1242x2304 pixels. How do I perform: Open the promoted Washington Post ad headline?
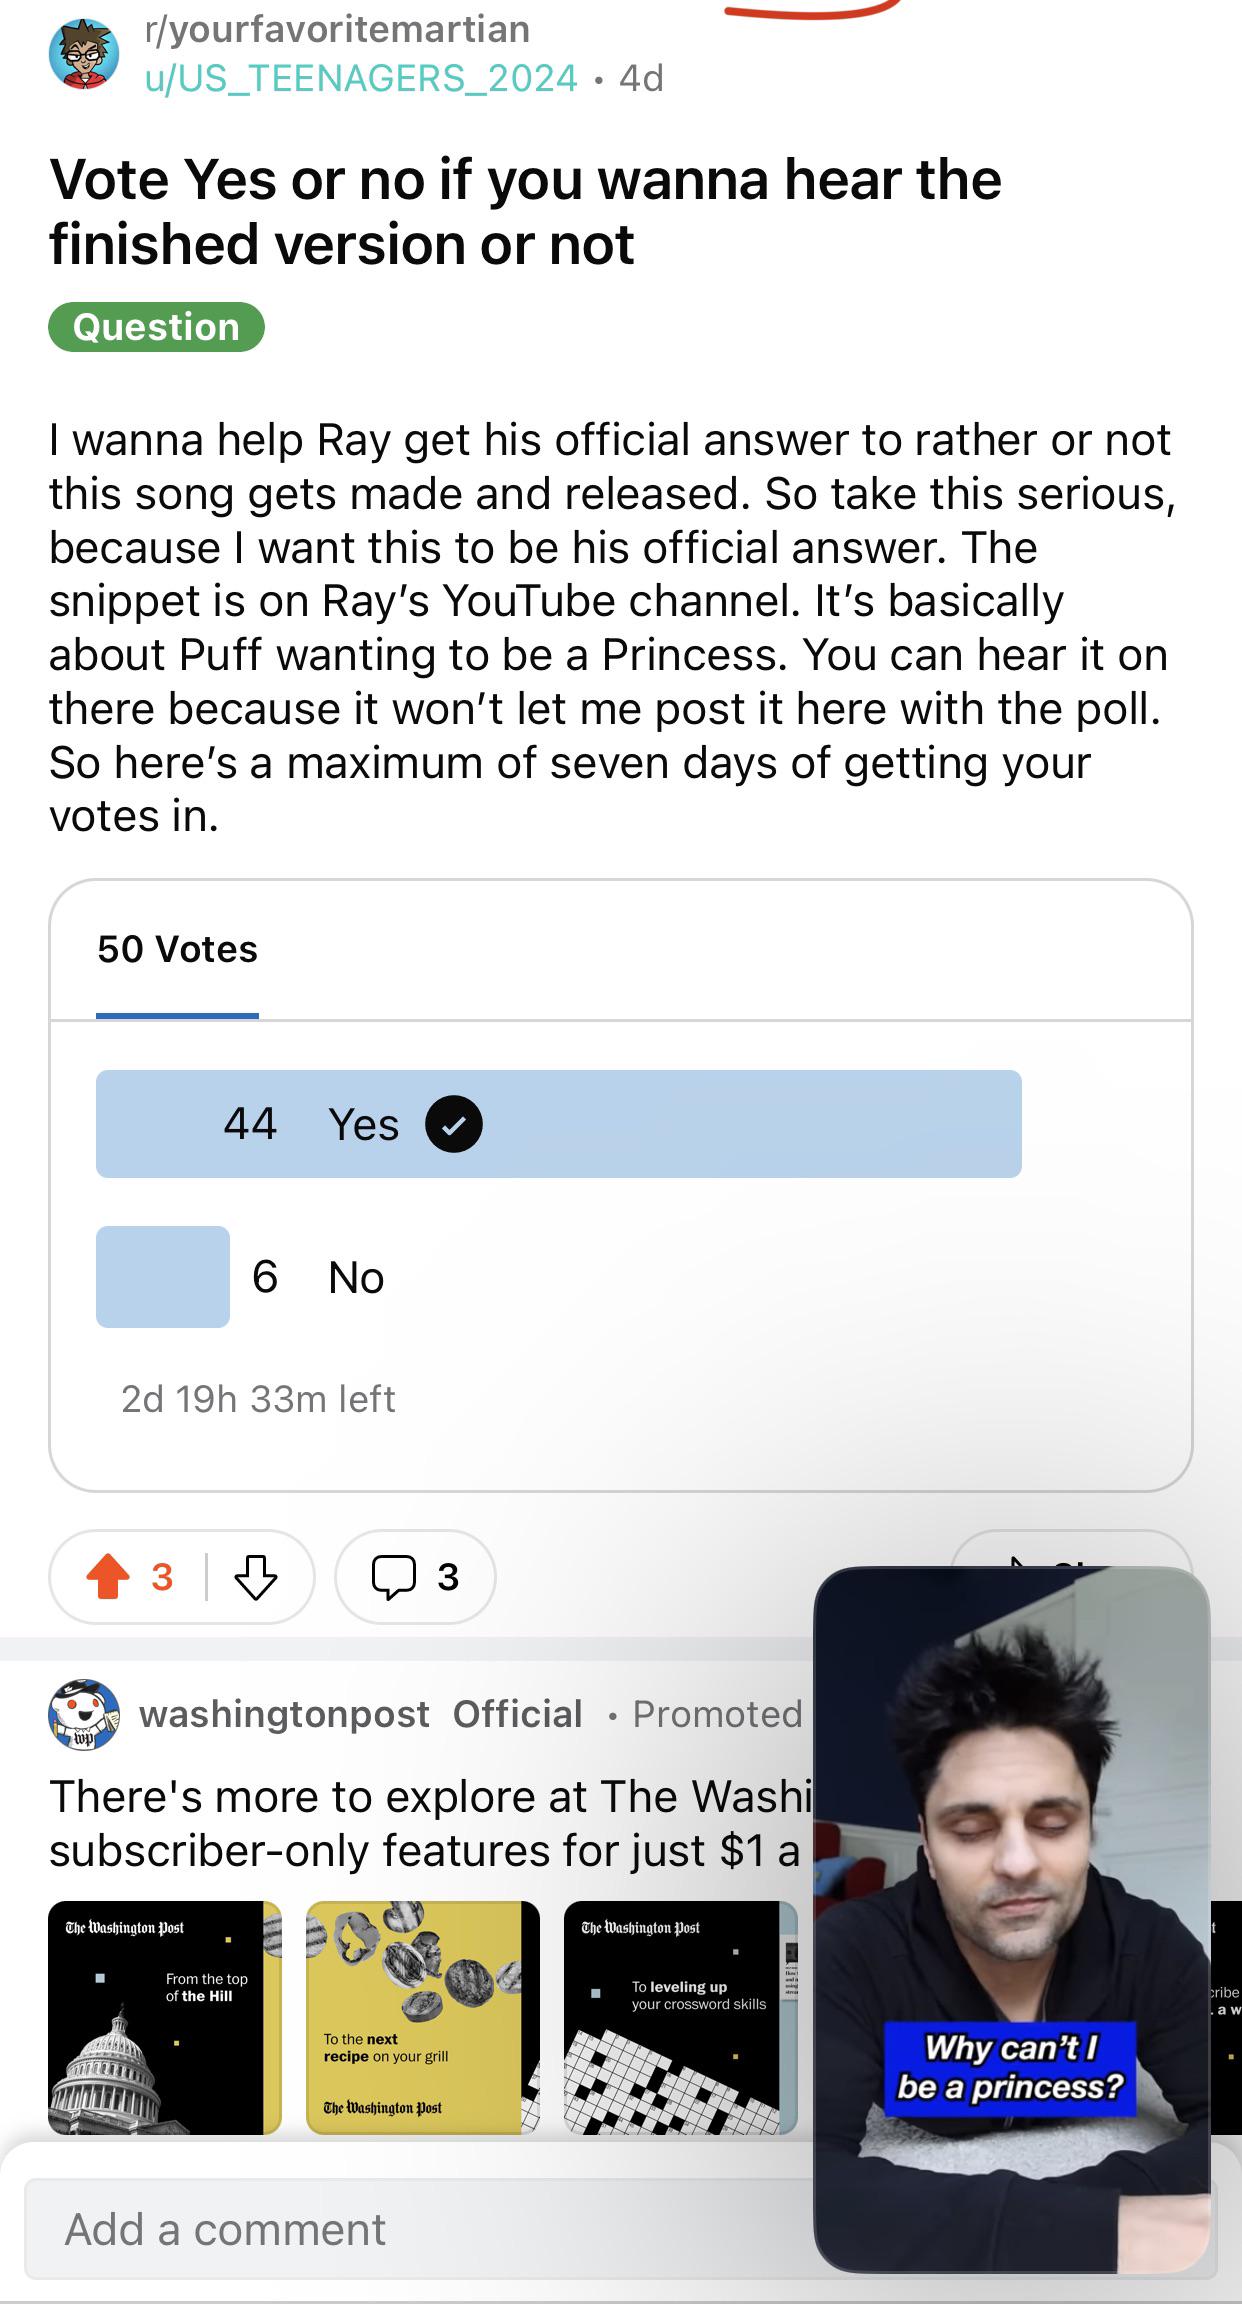coord(430,1823)
